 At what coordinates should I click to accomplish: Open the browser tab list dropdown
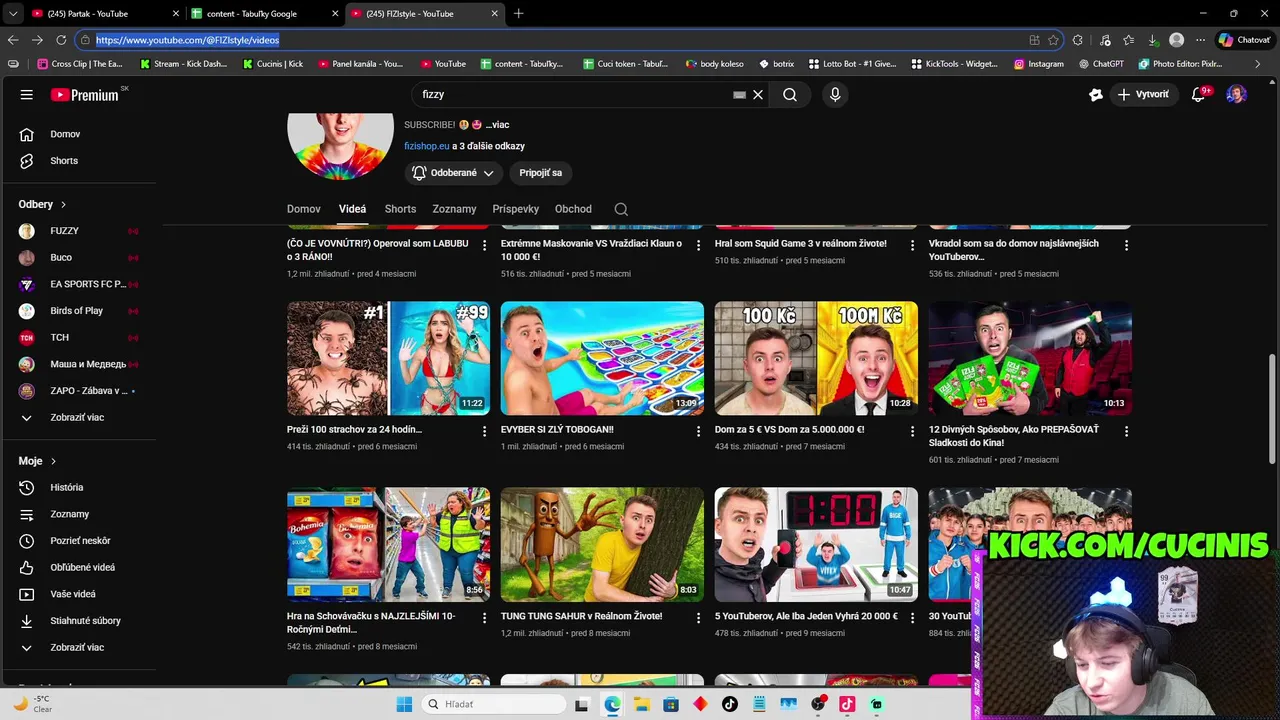tap(13, 14)
